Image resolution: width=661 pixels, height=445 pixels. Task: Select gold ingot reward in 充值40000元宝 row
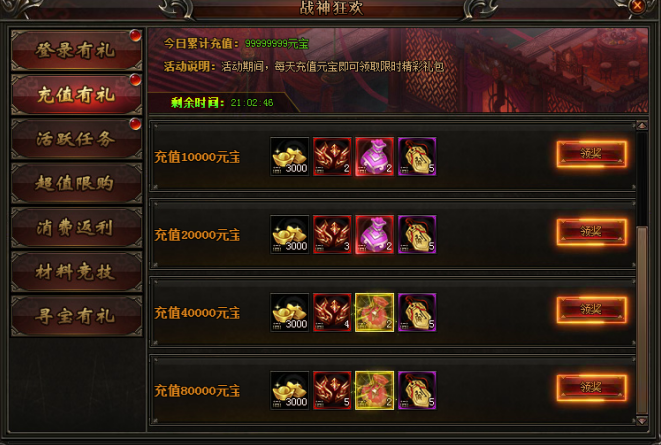click(x=290, y=312)
